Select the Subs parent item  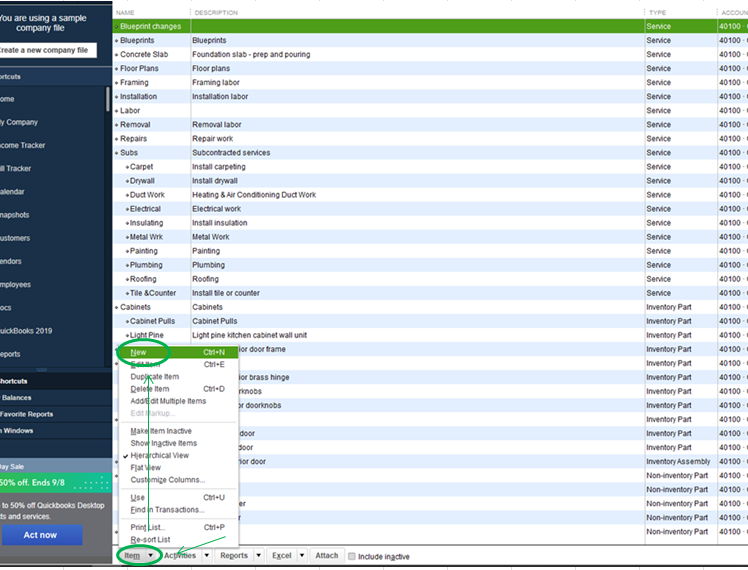(x=129, y=153)
